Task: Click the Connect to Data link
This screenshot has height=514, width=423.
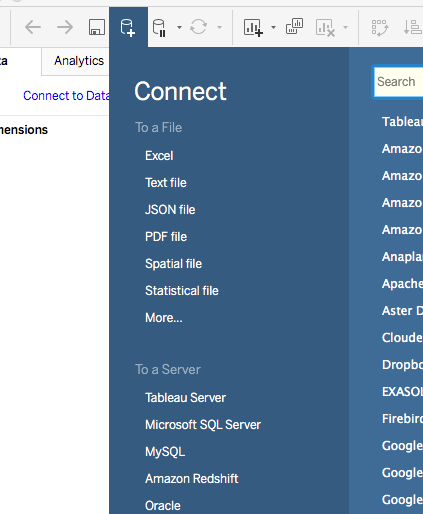Action: tap(66, 96)
